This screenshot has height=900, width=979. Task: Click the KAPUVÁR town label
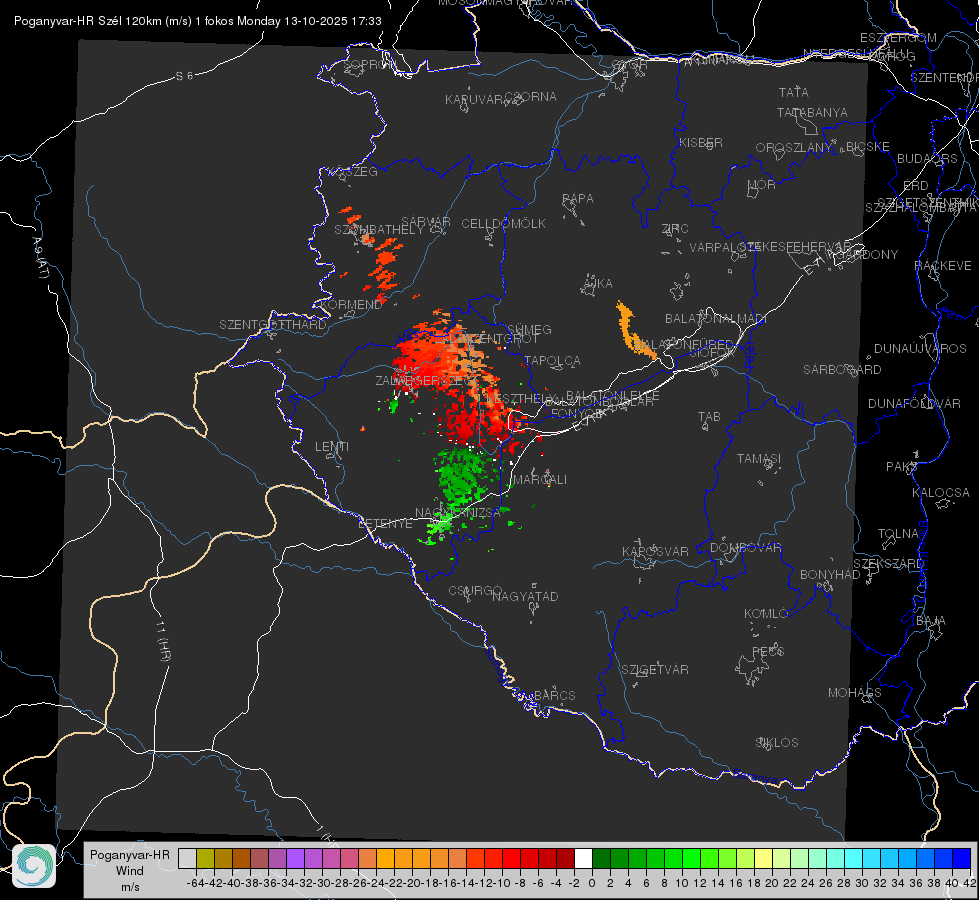(x=474, y=100)
